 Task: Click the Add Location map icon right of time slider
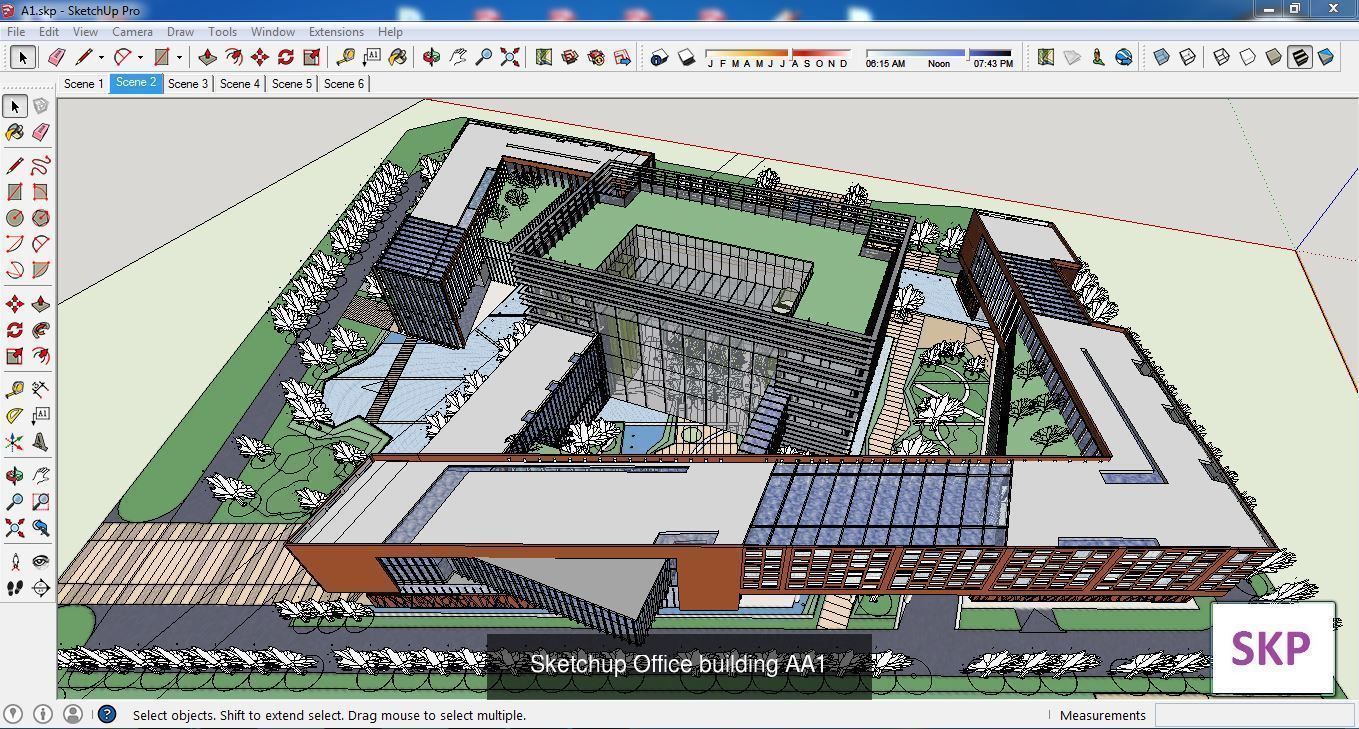point(1046,57)
